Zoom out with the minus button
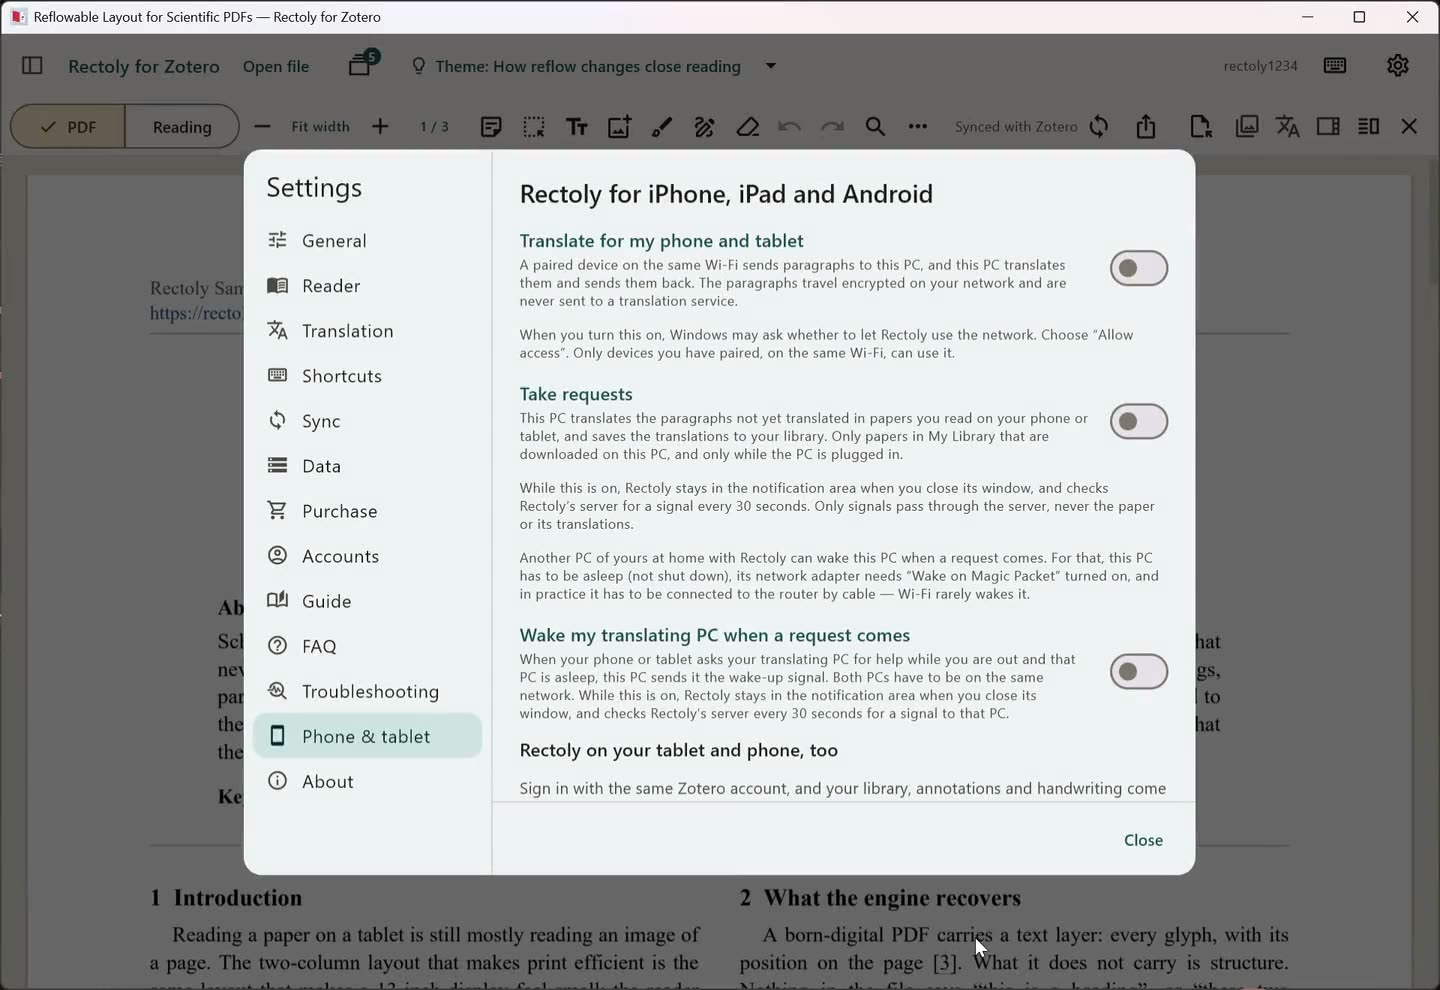 tap(262, 127)
